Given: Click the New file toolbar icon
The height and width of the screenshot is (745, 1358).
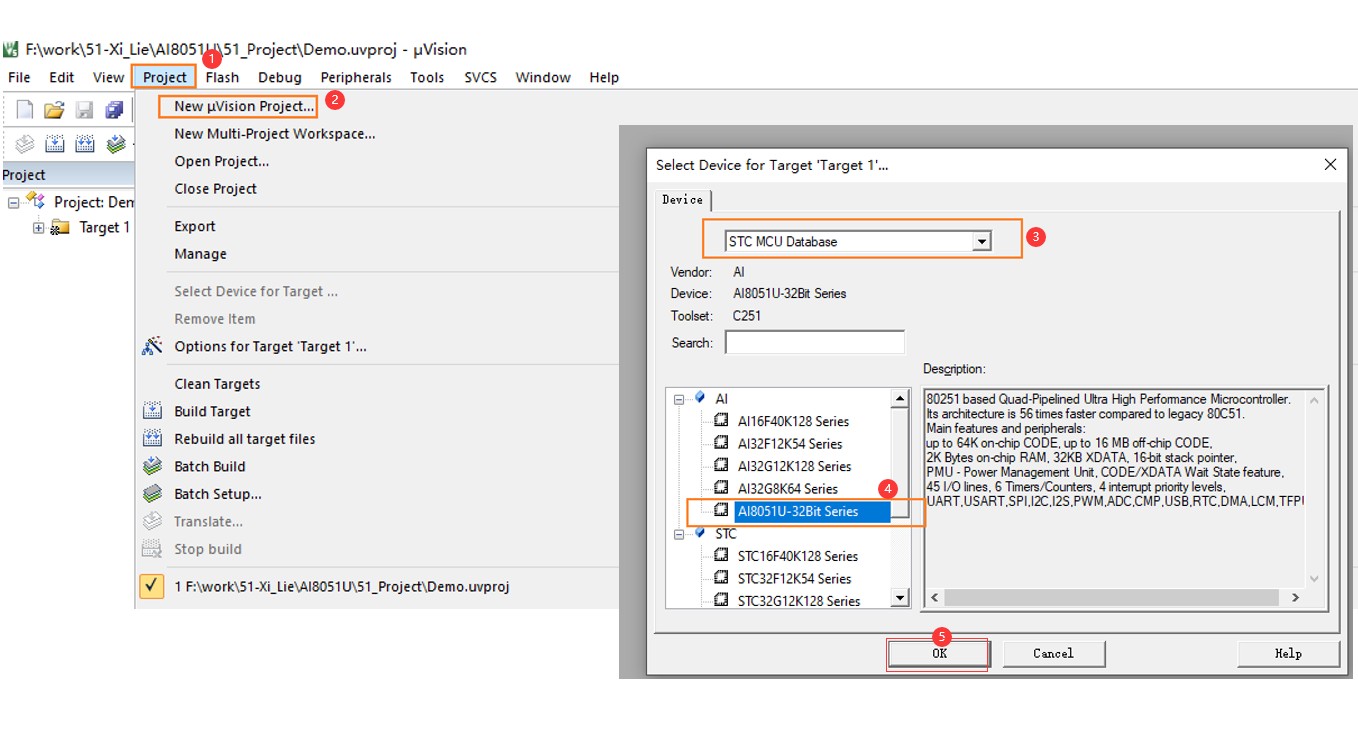Looking at the screenshot, I should pyautogui.click(x=25, y=109).
